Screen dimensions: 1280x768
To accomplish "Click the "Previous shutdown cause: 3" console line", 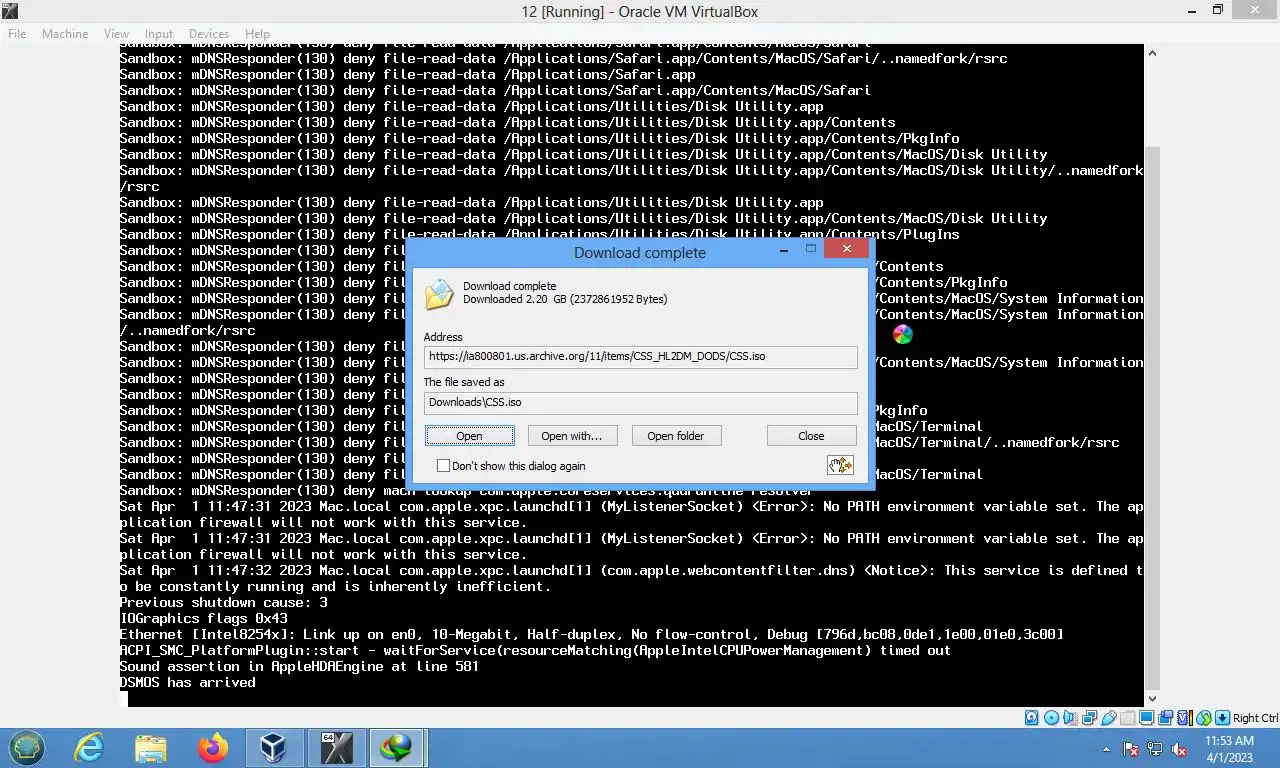I will [x=223, y=602].
